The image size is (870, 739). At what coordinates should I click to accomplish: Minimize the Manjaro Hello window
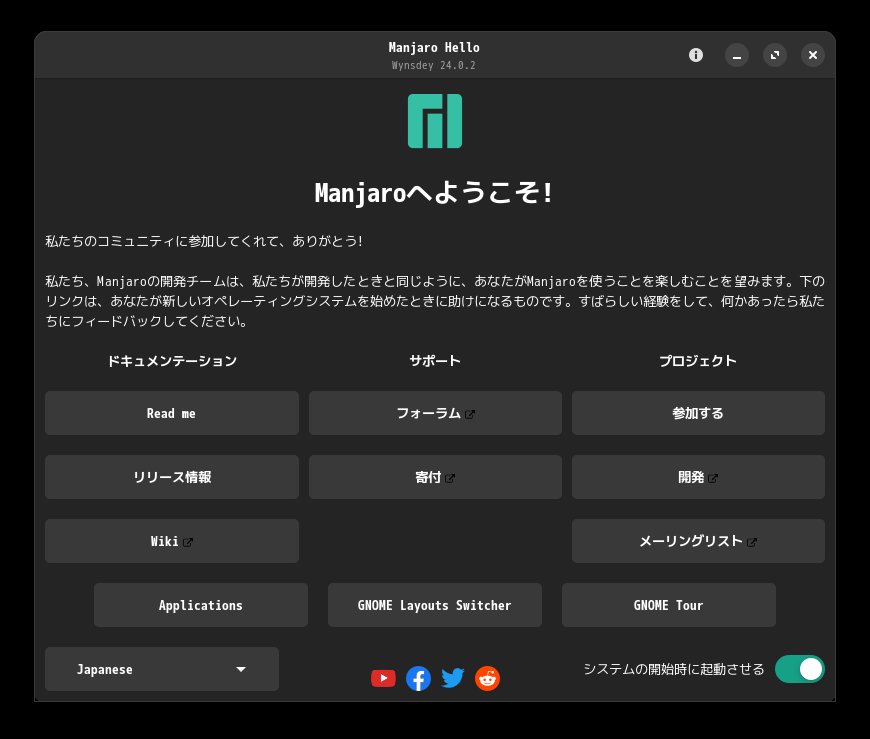coord(737,55)
